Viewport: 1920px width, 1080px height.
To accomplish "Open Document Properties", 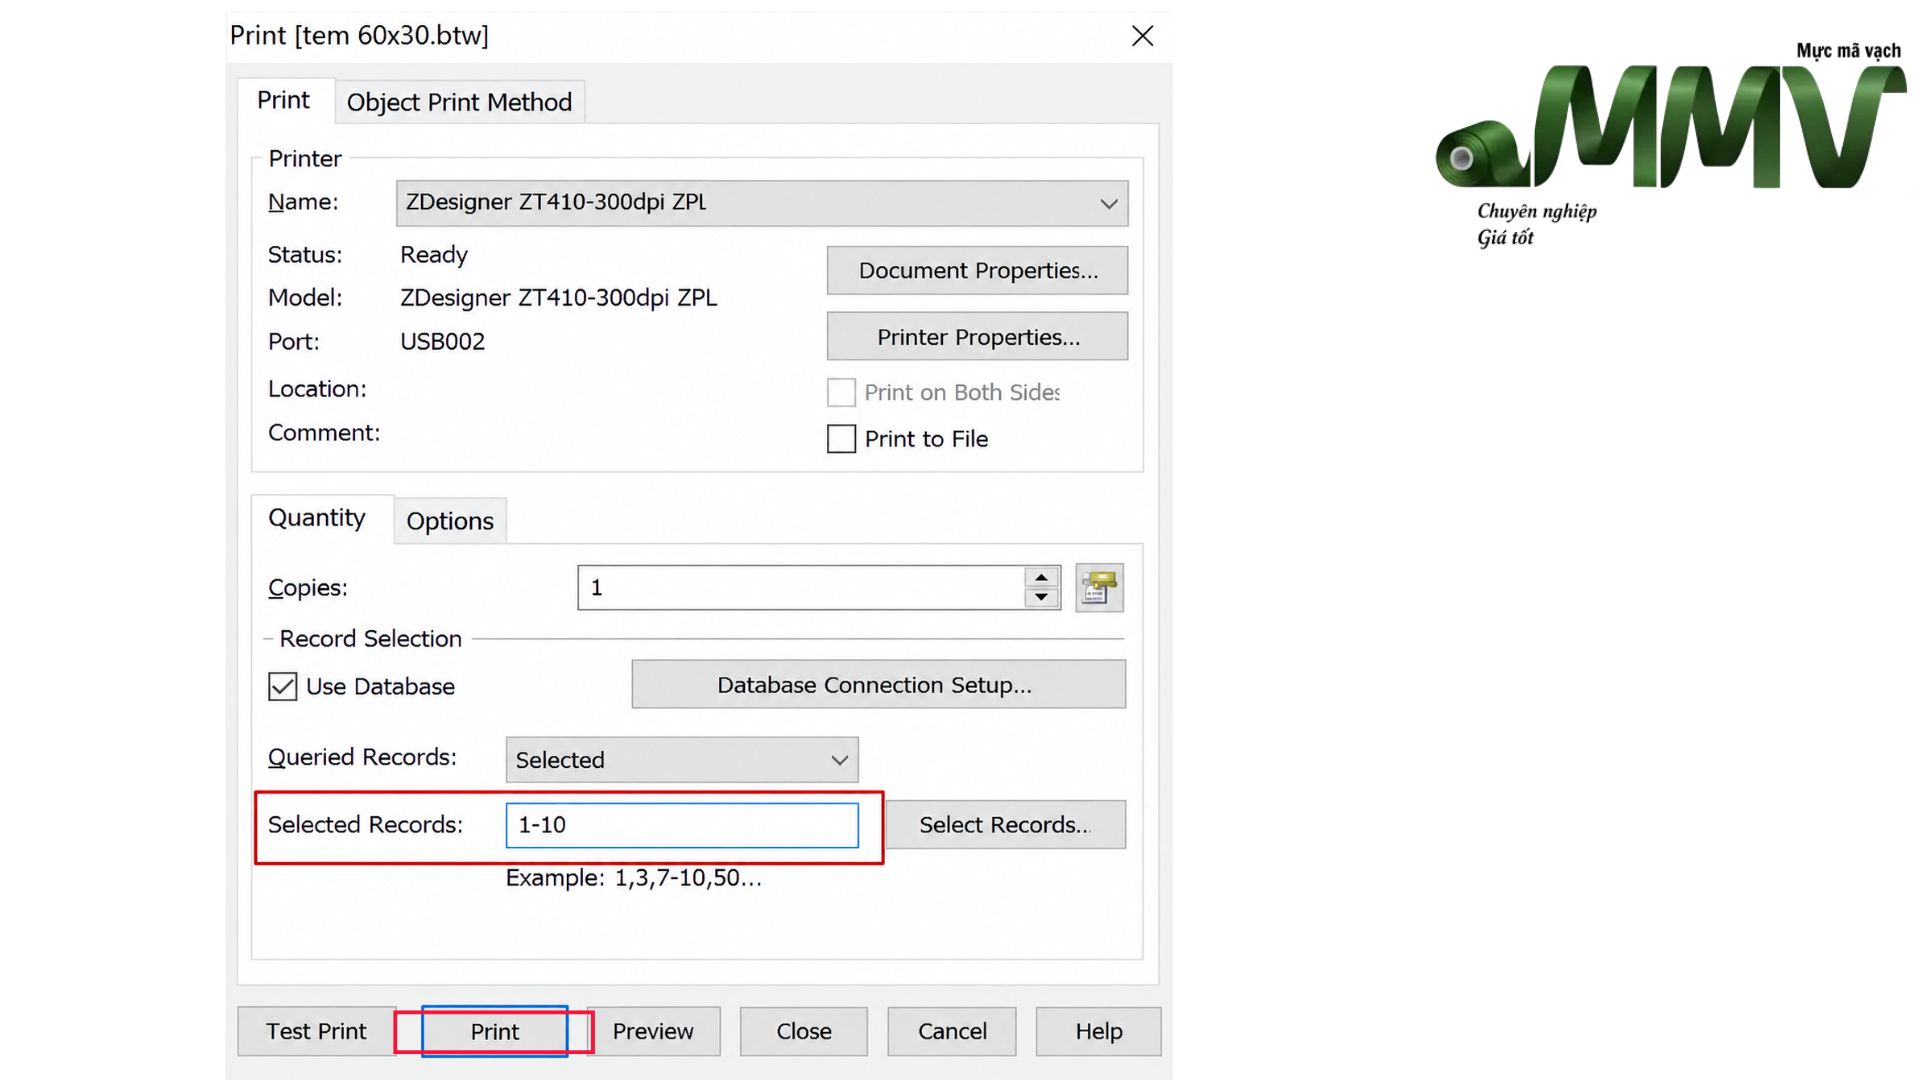I will [x=978, y=270].
